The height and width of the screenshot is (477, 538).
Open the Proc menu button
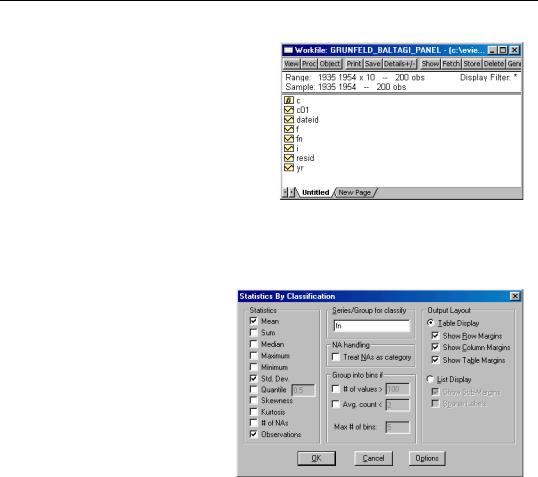pos(309,64)
